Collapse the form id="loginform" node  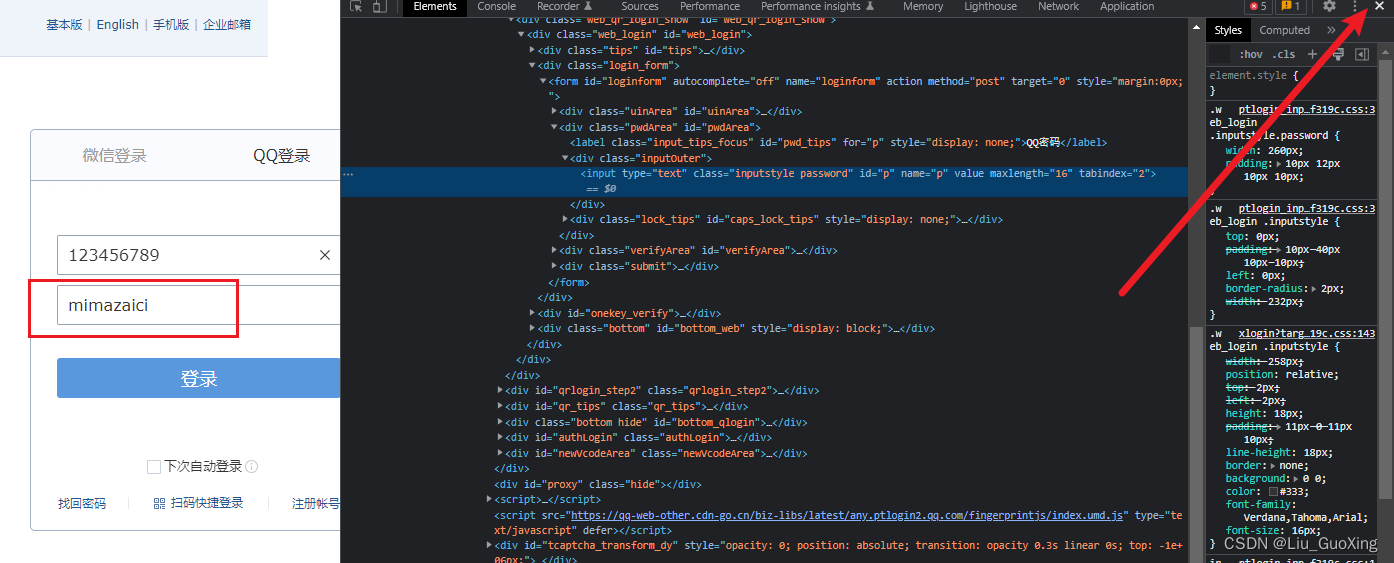click(x=543, y=81)
